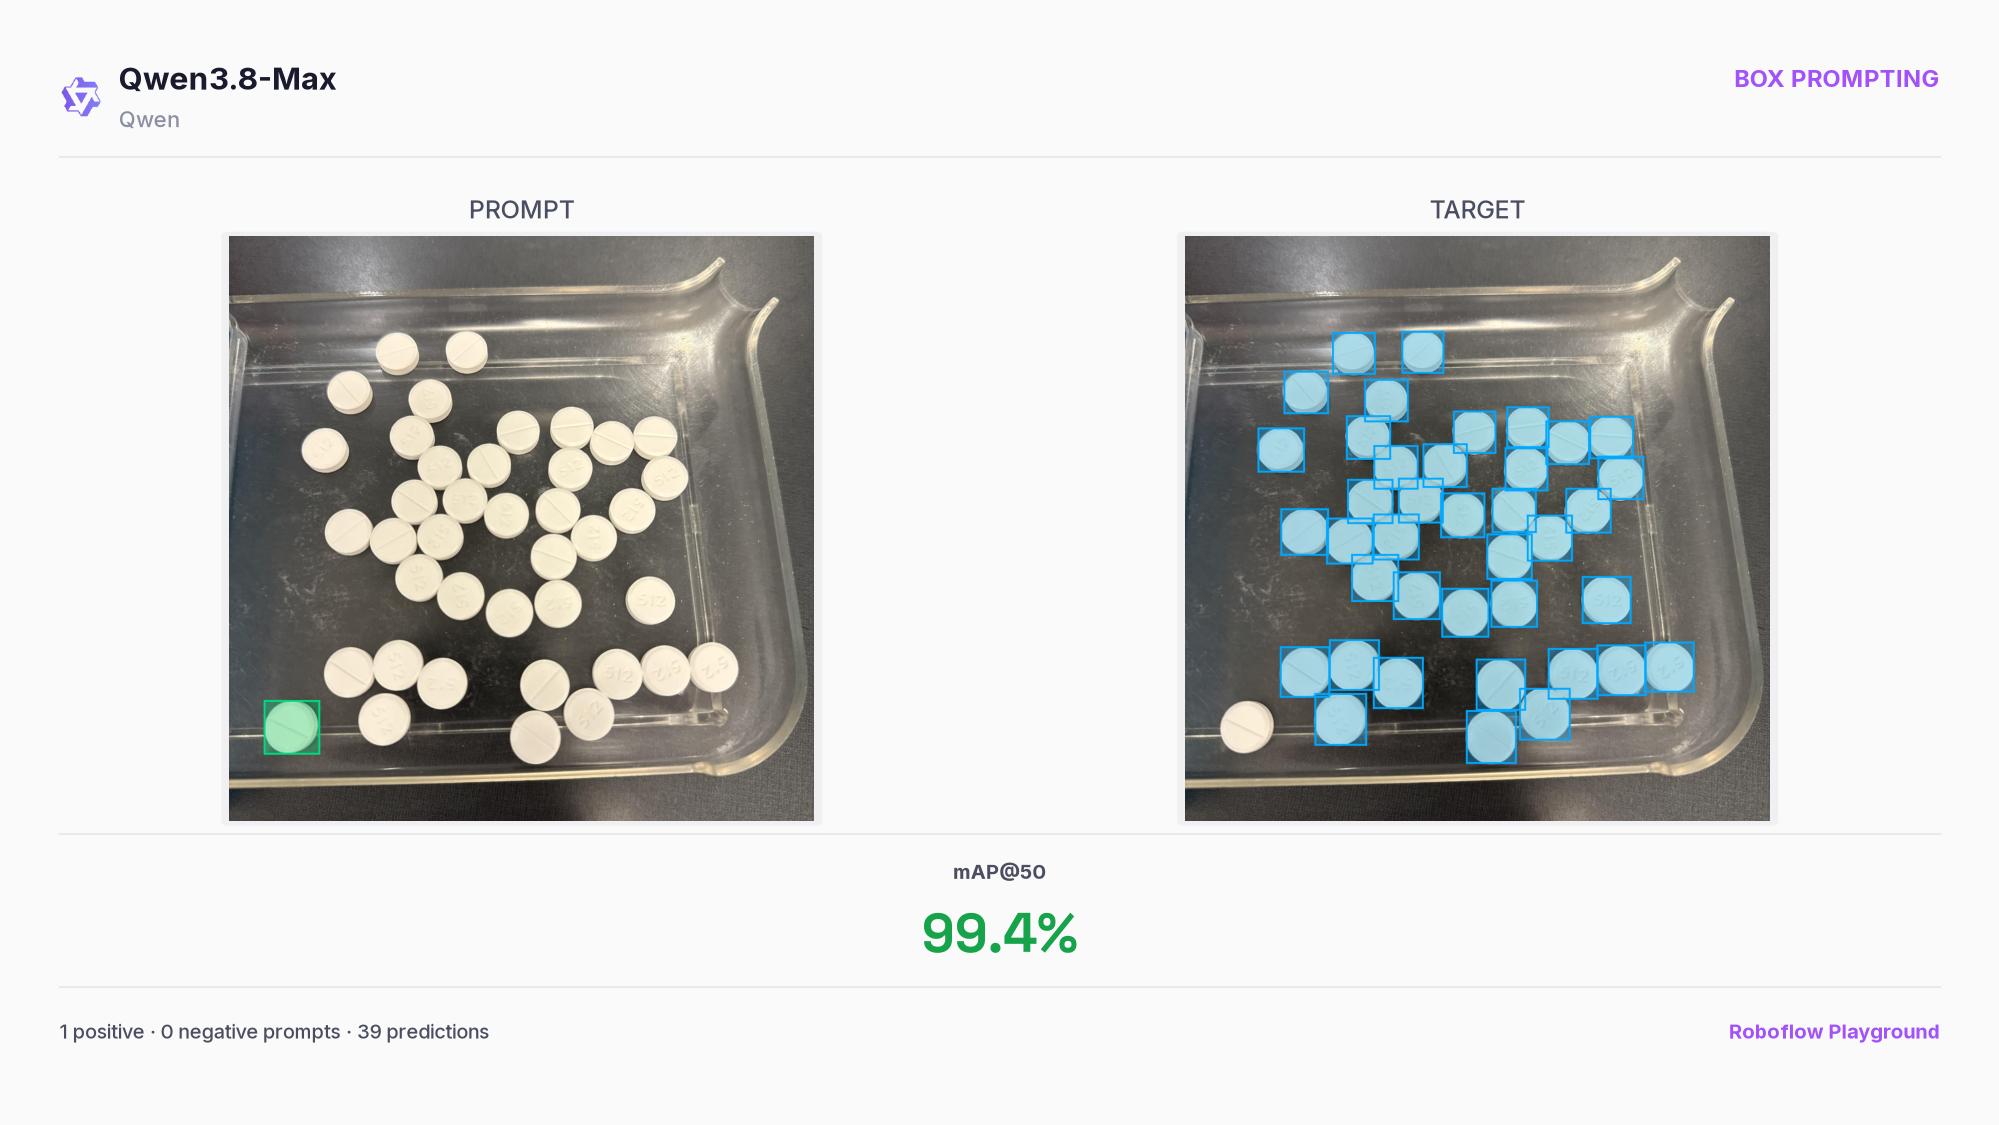
Task: Click the TARGET heading label
Action: coord(1477,210)
